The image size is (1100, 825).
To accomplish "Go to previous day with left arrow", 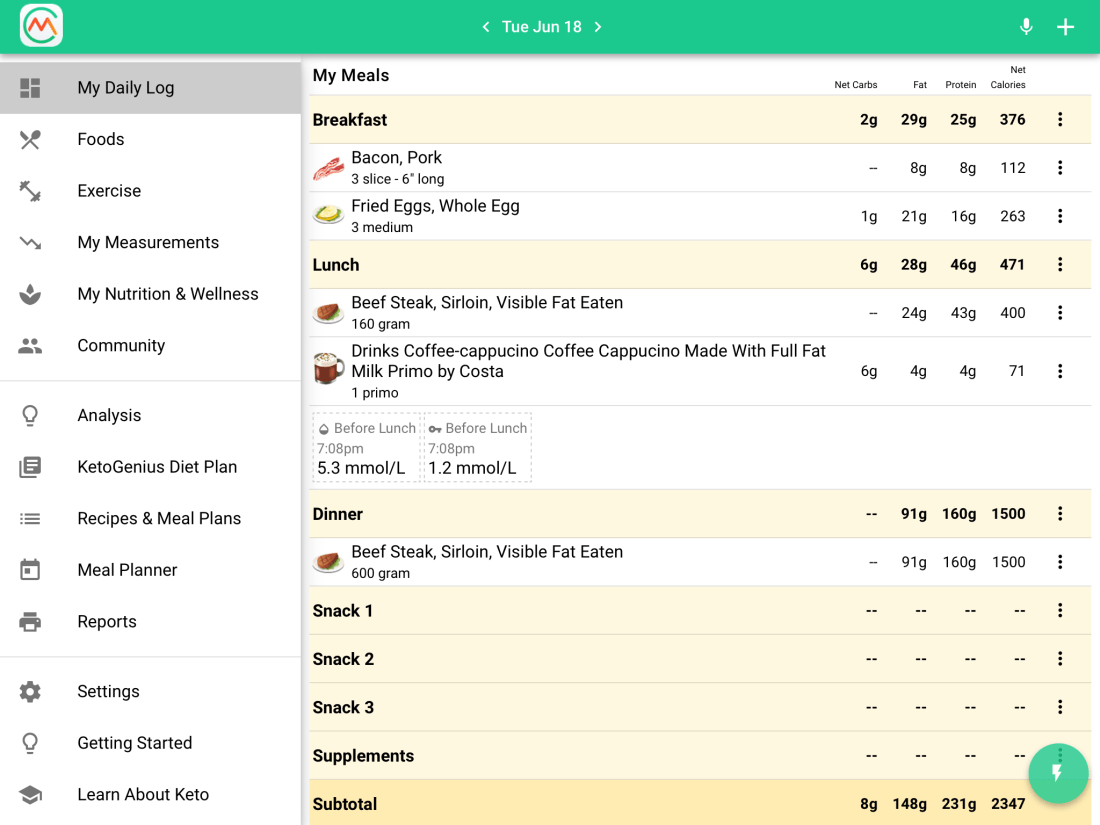I will (x=486, y=27).
